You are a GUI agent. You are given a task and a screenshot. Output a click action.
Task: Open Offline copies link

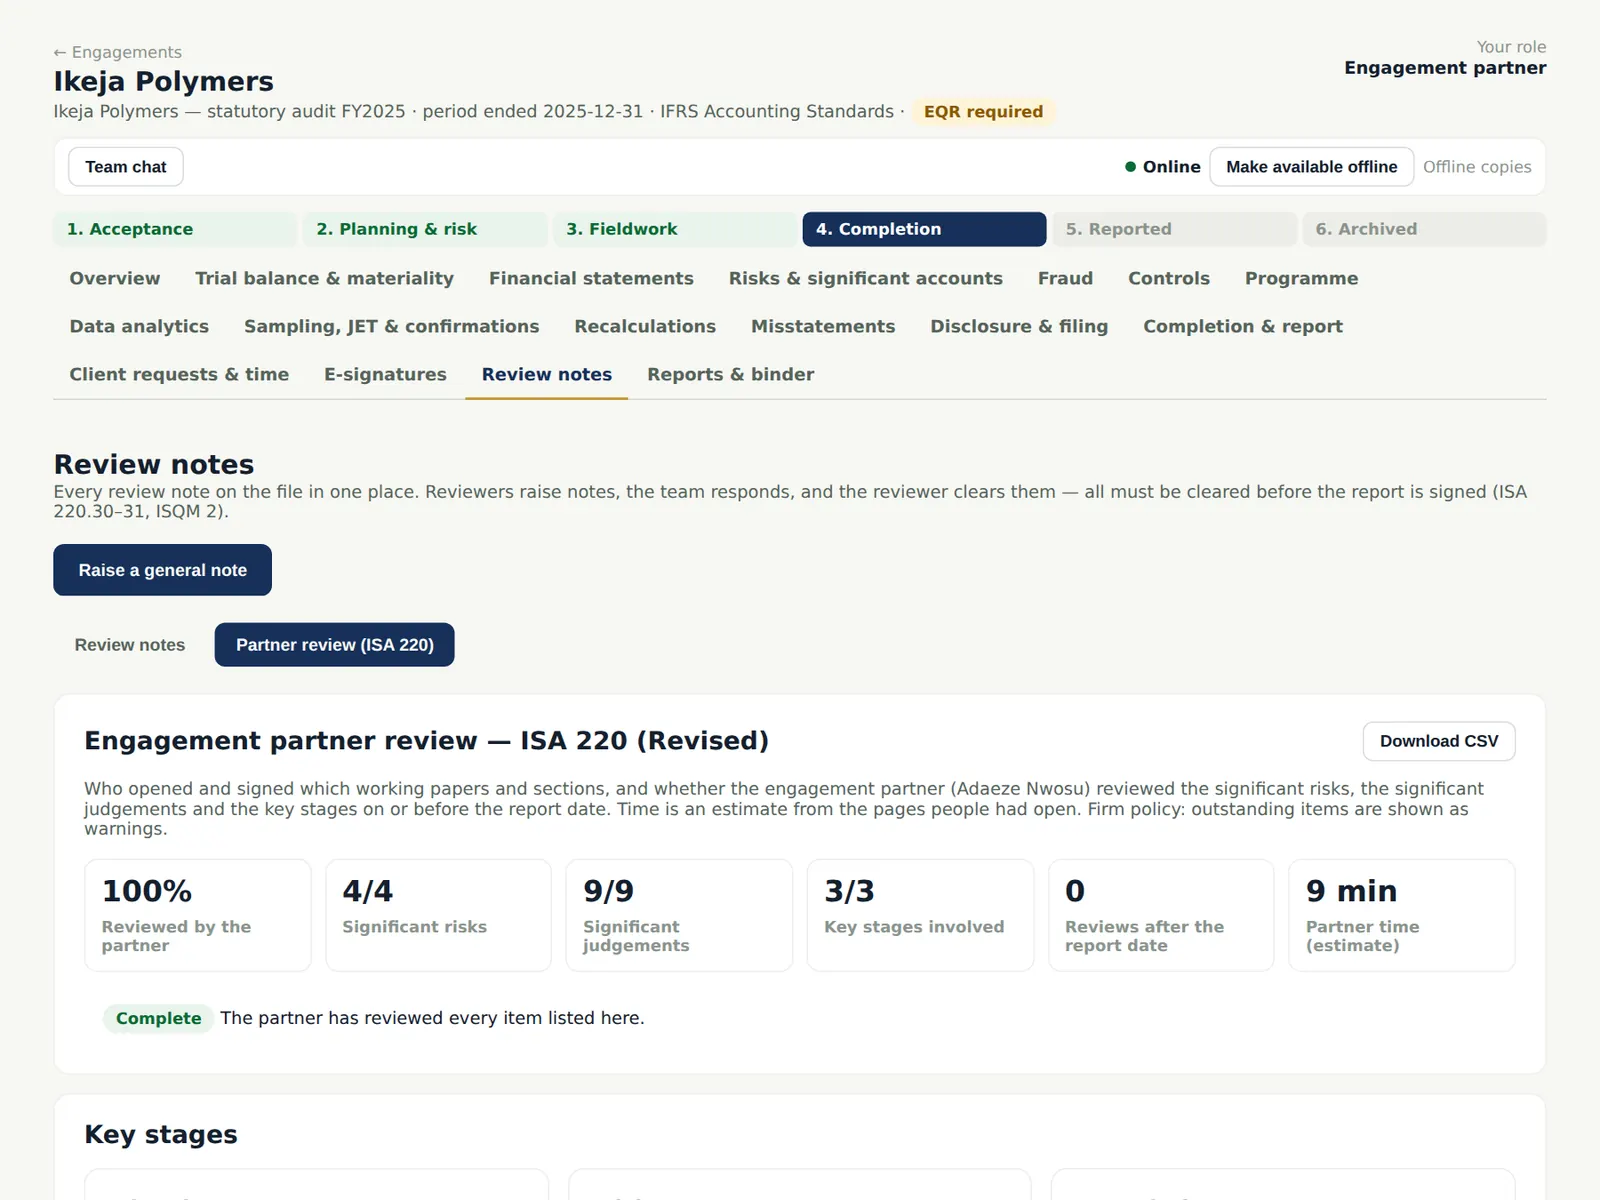click(x=1477, y=167)
